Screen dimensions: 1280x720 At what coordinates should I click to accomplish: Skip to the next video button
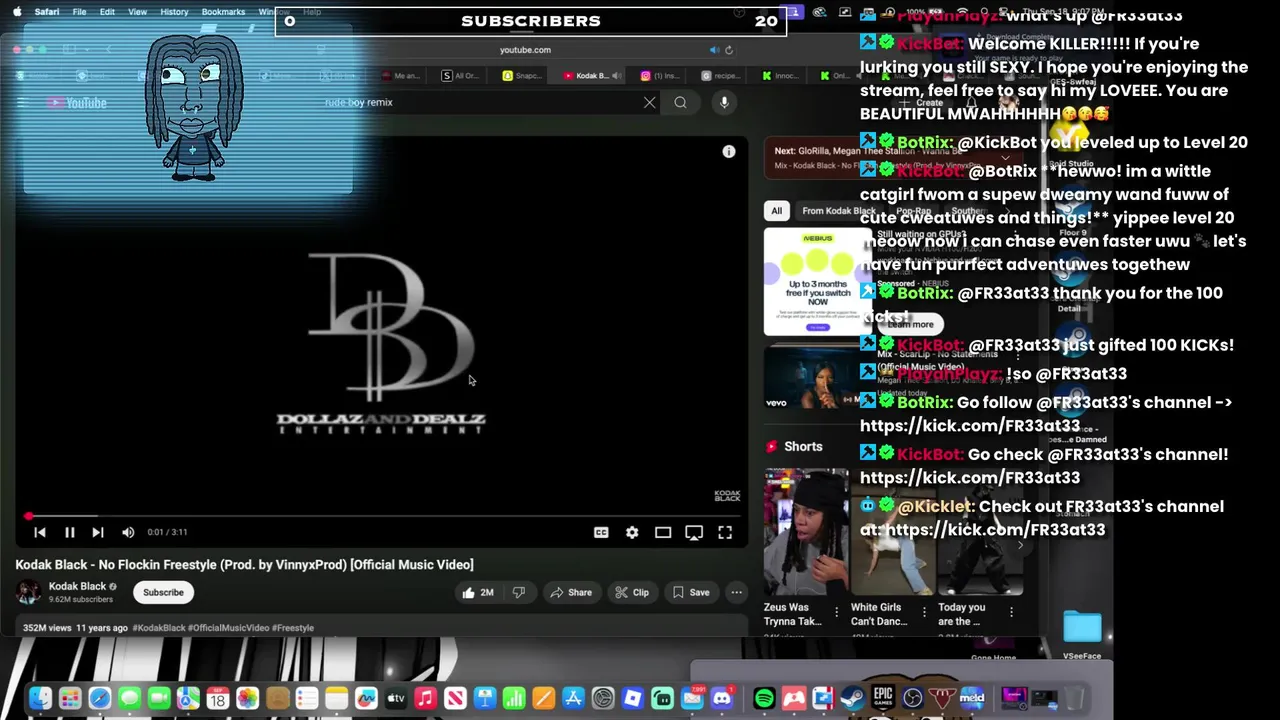click(x=97, y=533)
